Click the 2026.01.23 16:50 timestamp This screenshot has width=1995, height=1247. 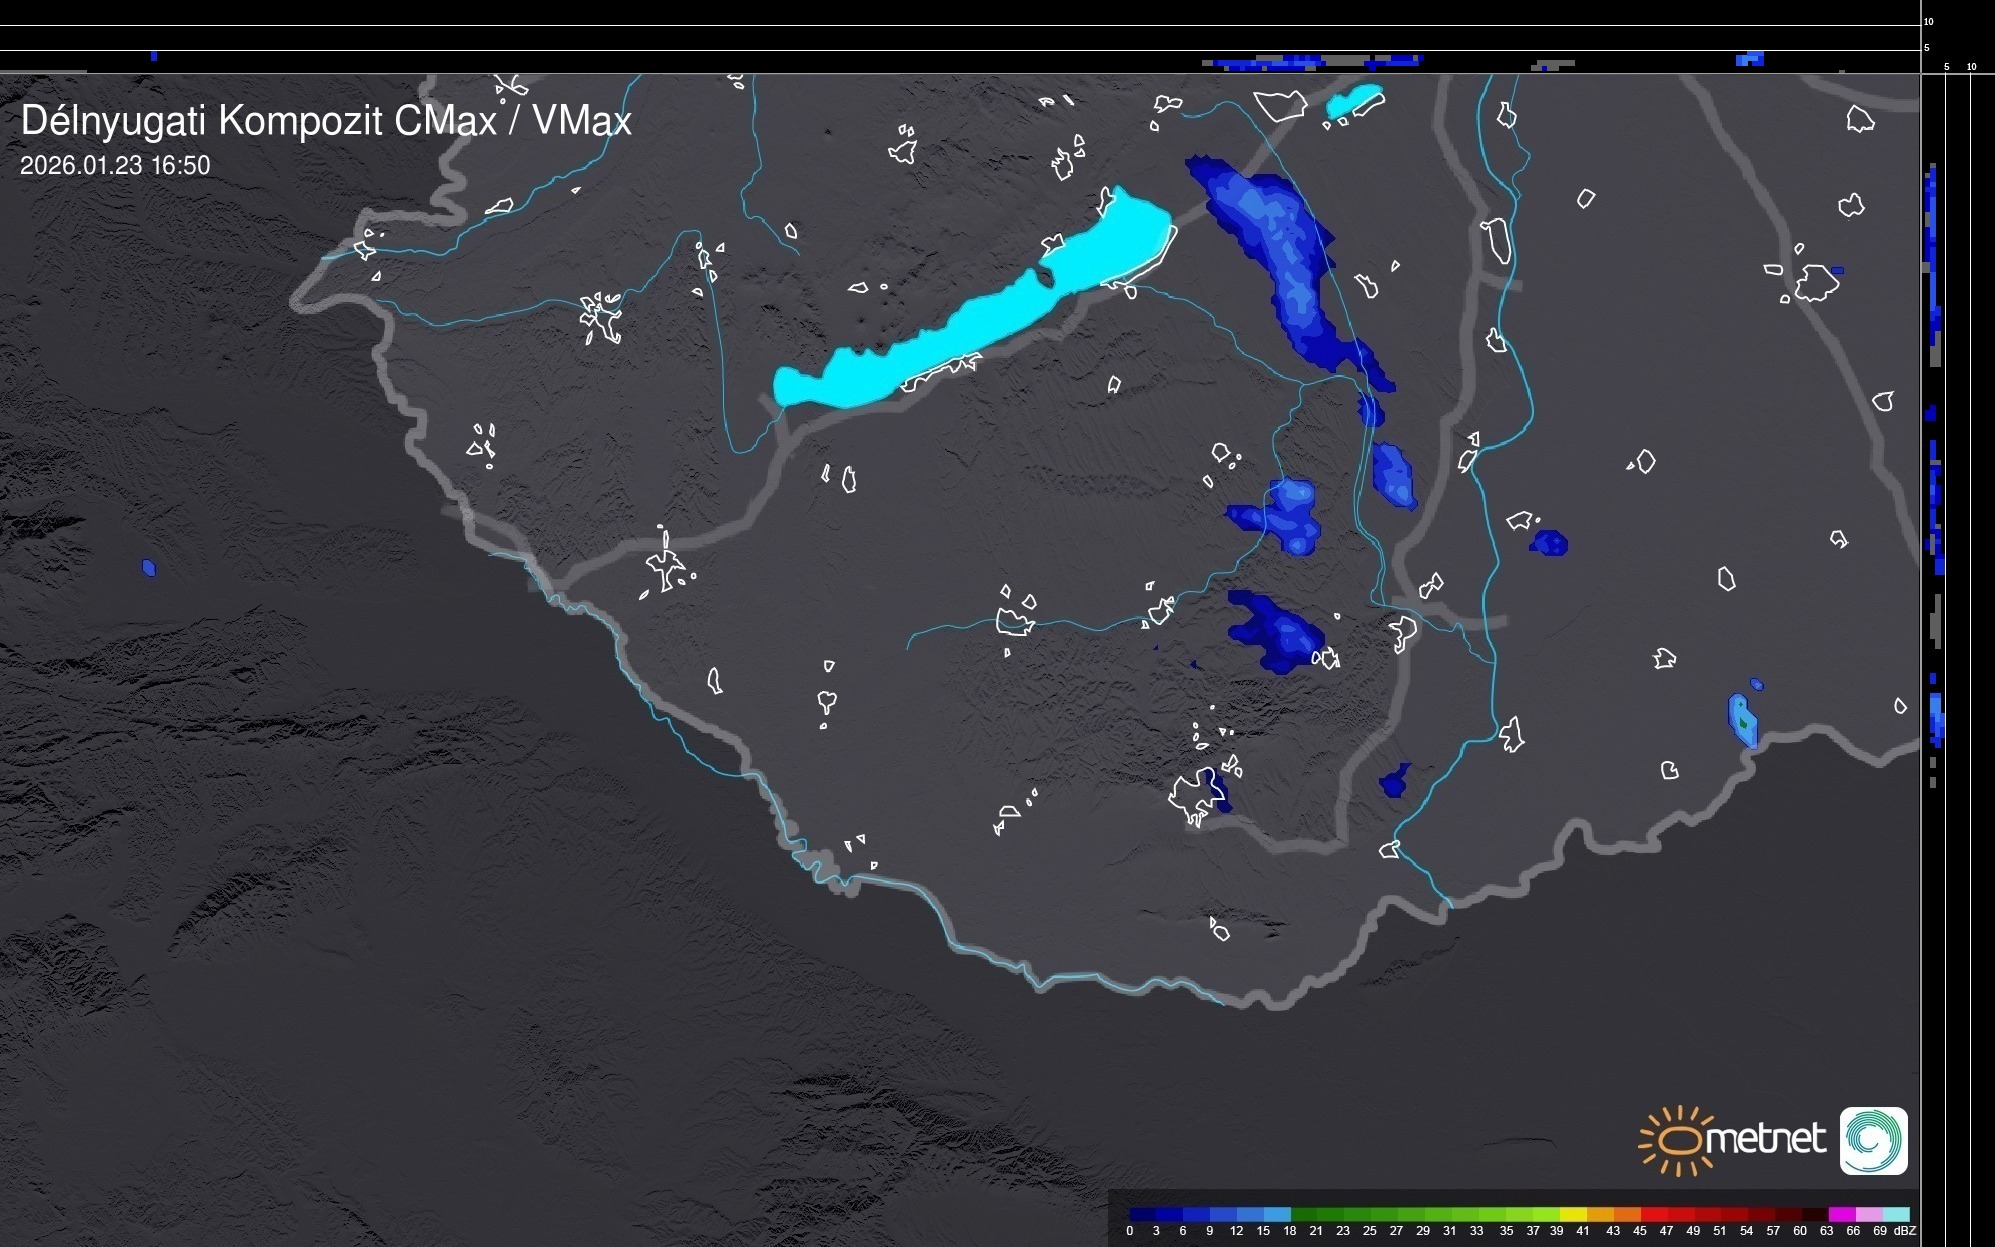[115, 166]
